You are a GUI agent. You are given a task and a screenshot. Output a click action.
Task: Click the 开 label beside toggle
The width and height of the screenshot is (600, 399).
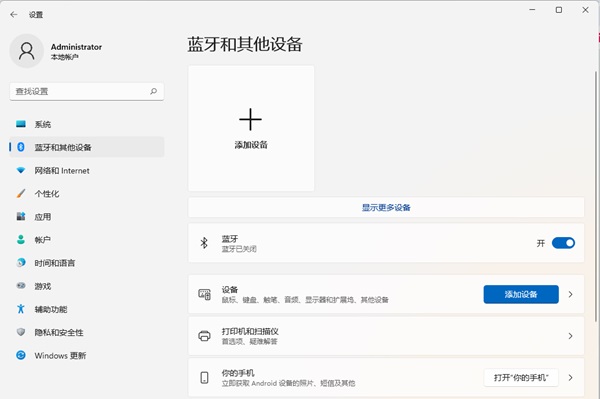[x=540, y=243]
